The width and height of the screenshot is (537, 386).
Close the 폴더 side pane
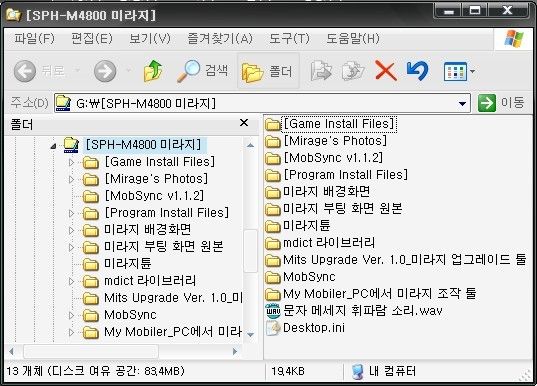244,123
